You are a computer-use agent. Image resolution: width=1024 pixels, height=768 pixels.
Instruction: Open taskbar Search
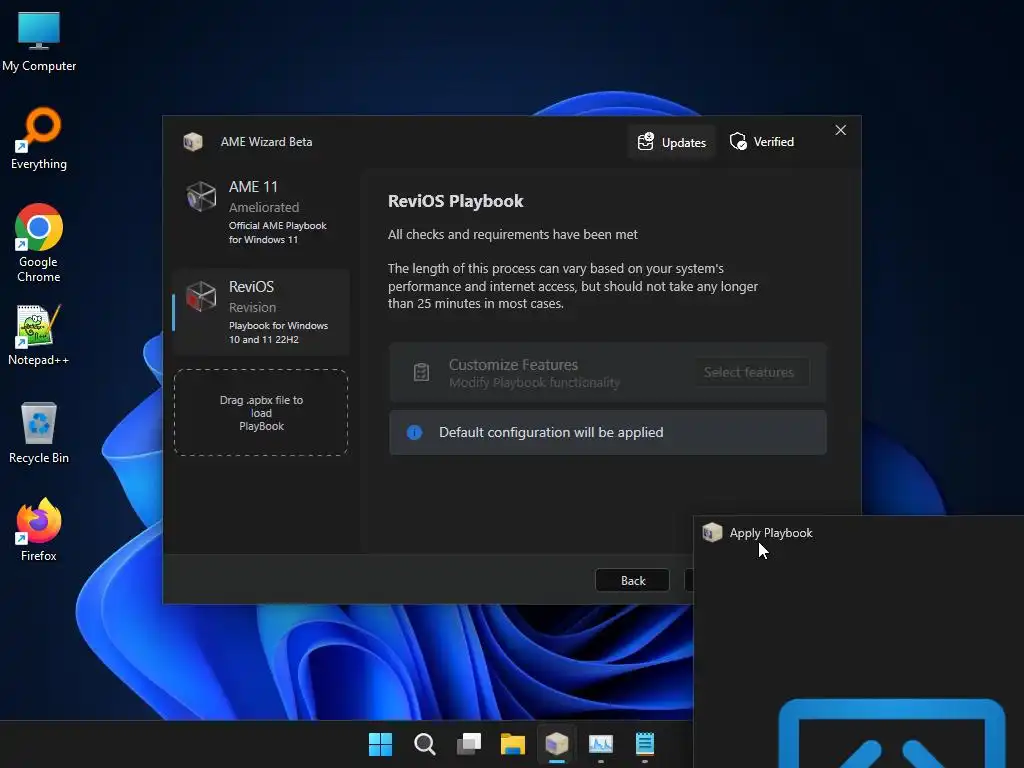click(x=424, y=744)
